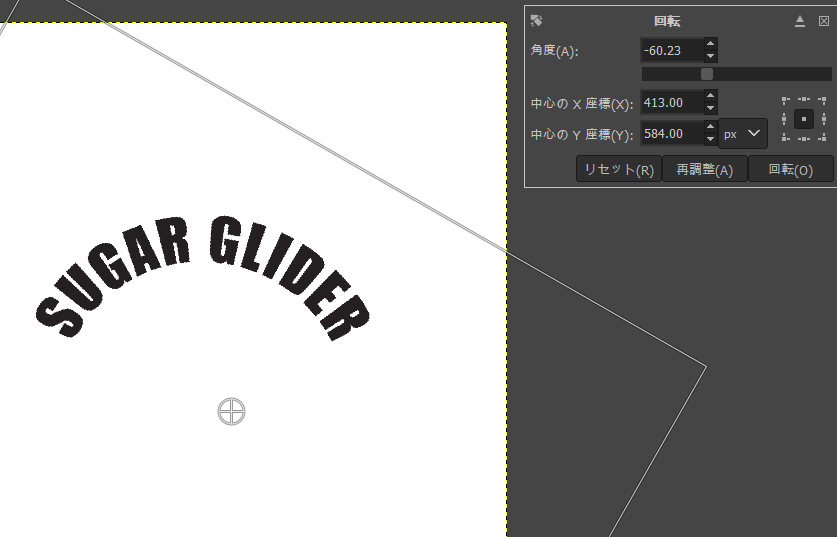Decrease the angle value with down arrow

pyautogui.click(x=710, y=56)
